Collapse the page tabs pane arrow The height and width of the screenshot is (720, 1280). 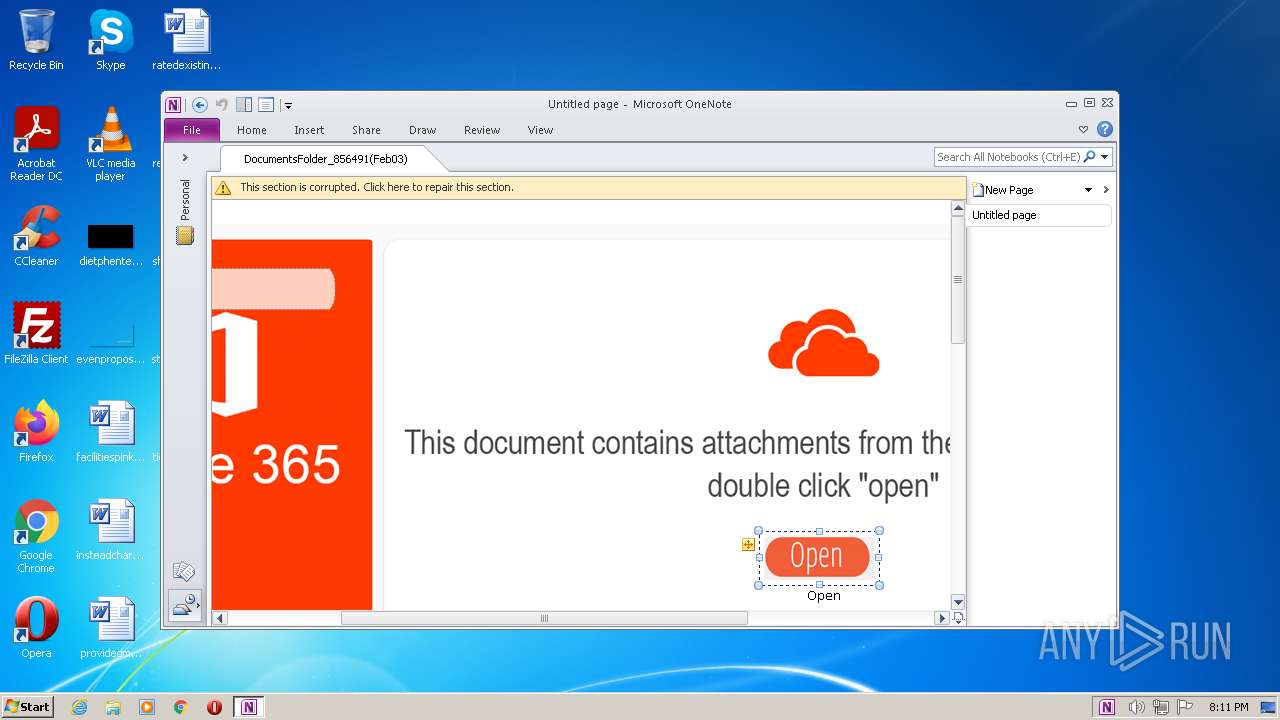click(1106, 190)
